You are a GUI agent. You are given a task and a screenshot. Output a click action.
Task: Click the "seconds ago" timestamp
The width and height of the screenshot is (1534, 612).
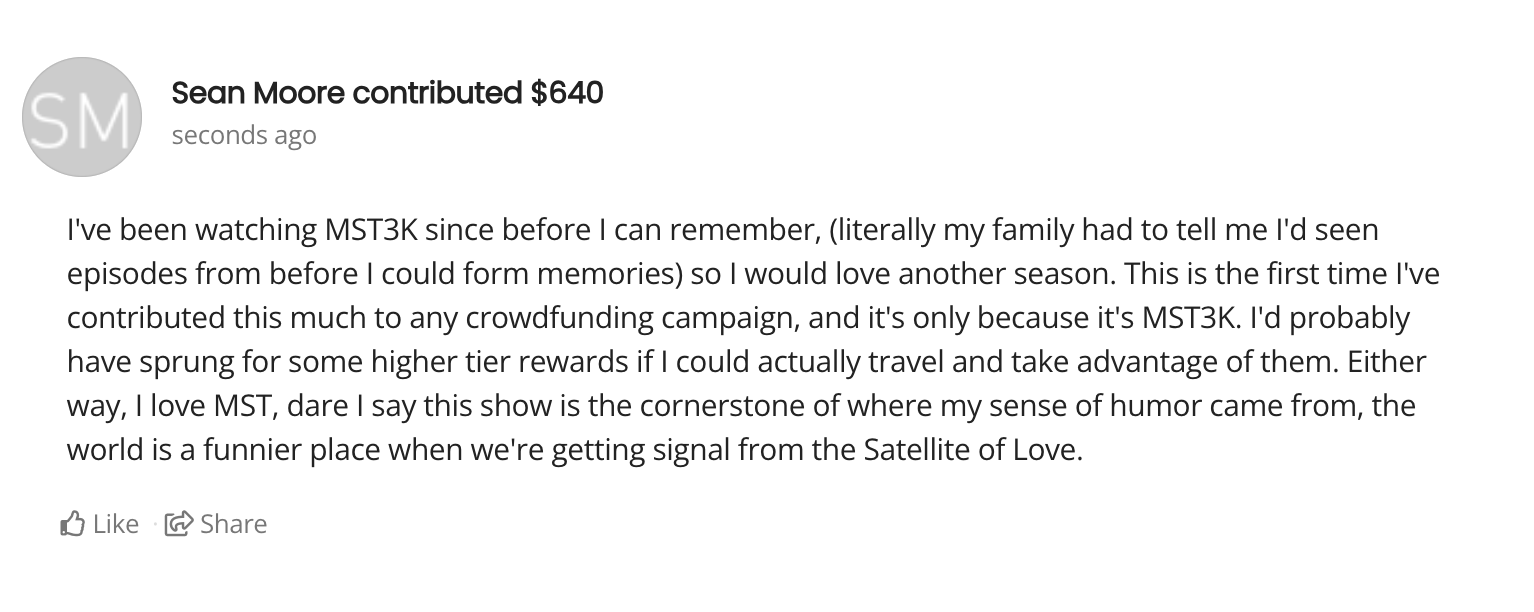[x=244, y=135]
